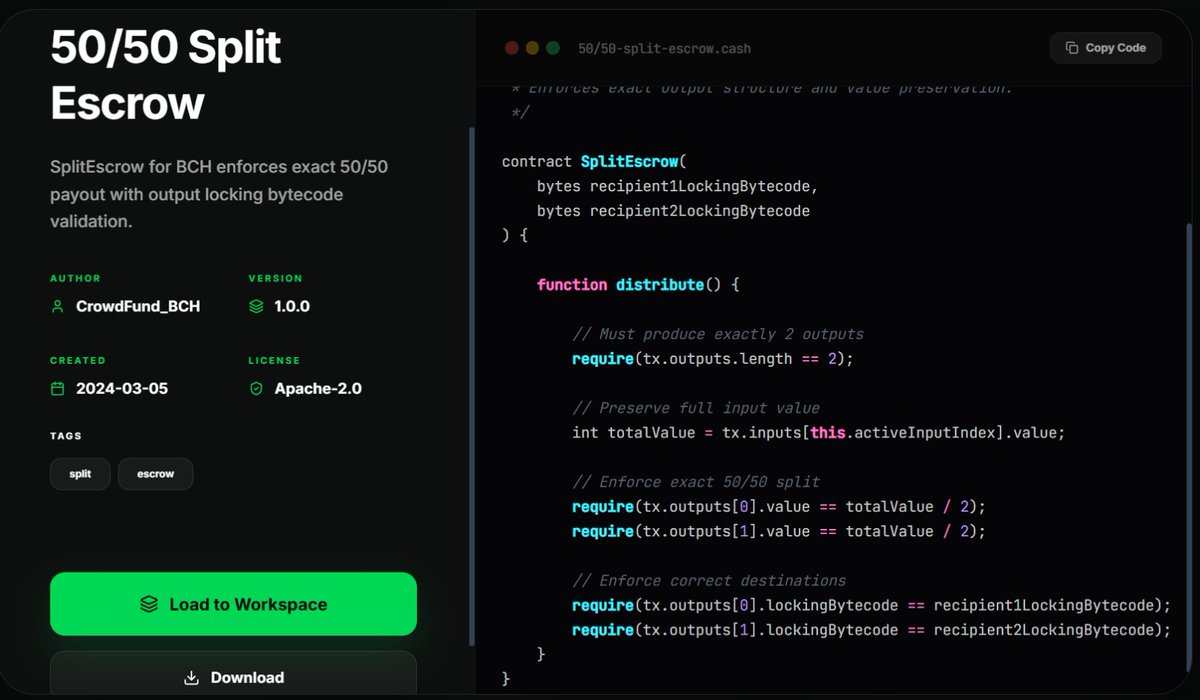Click the author person icon
1200x700 pixels.
pos(58,307)
